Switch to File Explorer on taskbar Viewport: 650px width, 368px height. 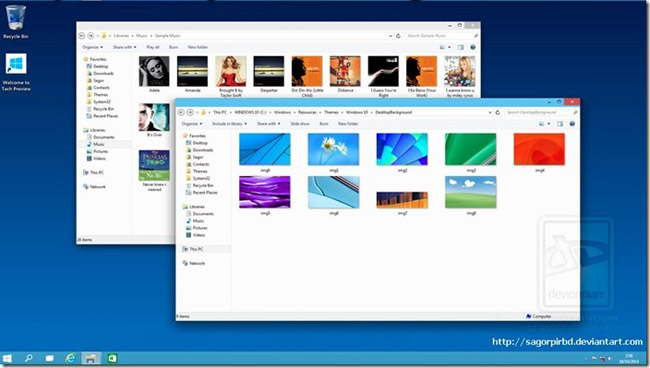(x=91, y=358)
